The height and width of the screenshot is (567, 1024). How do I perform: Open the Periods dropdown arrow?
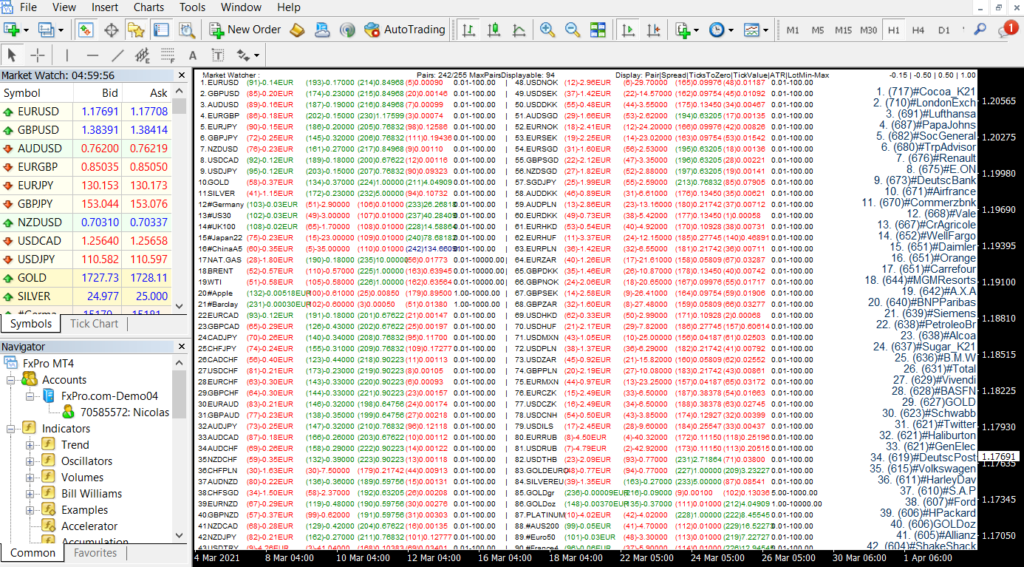coord(731,30)
